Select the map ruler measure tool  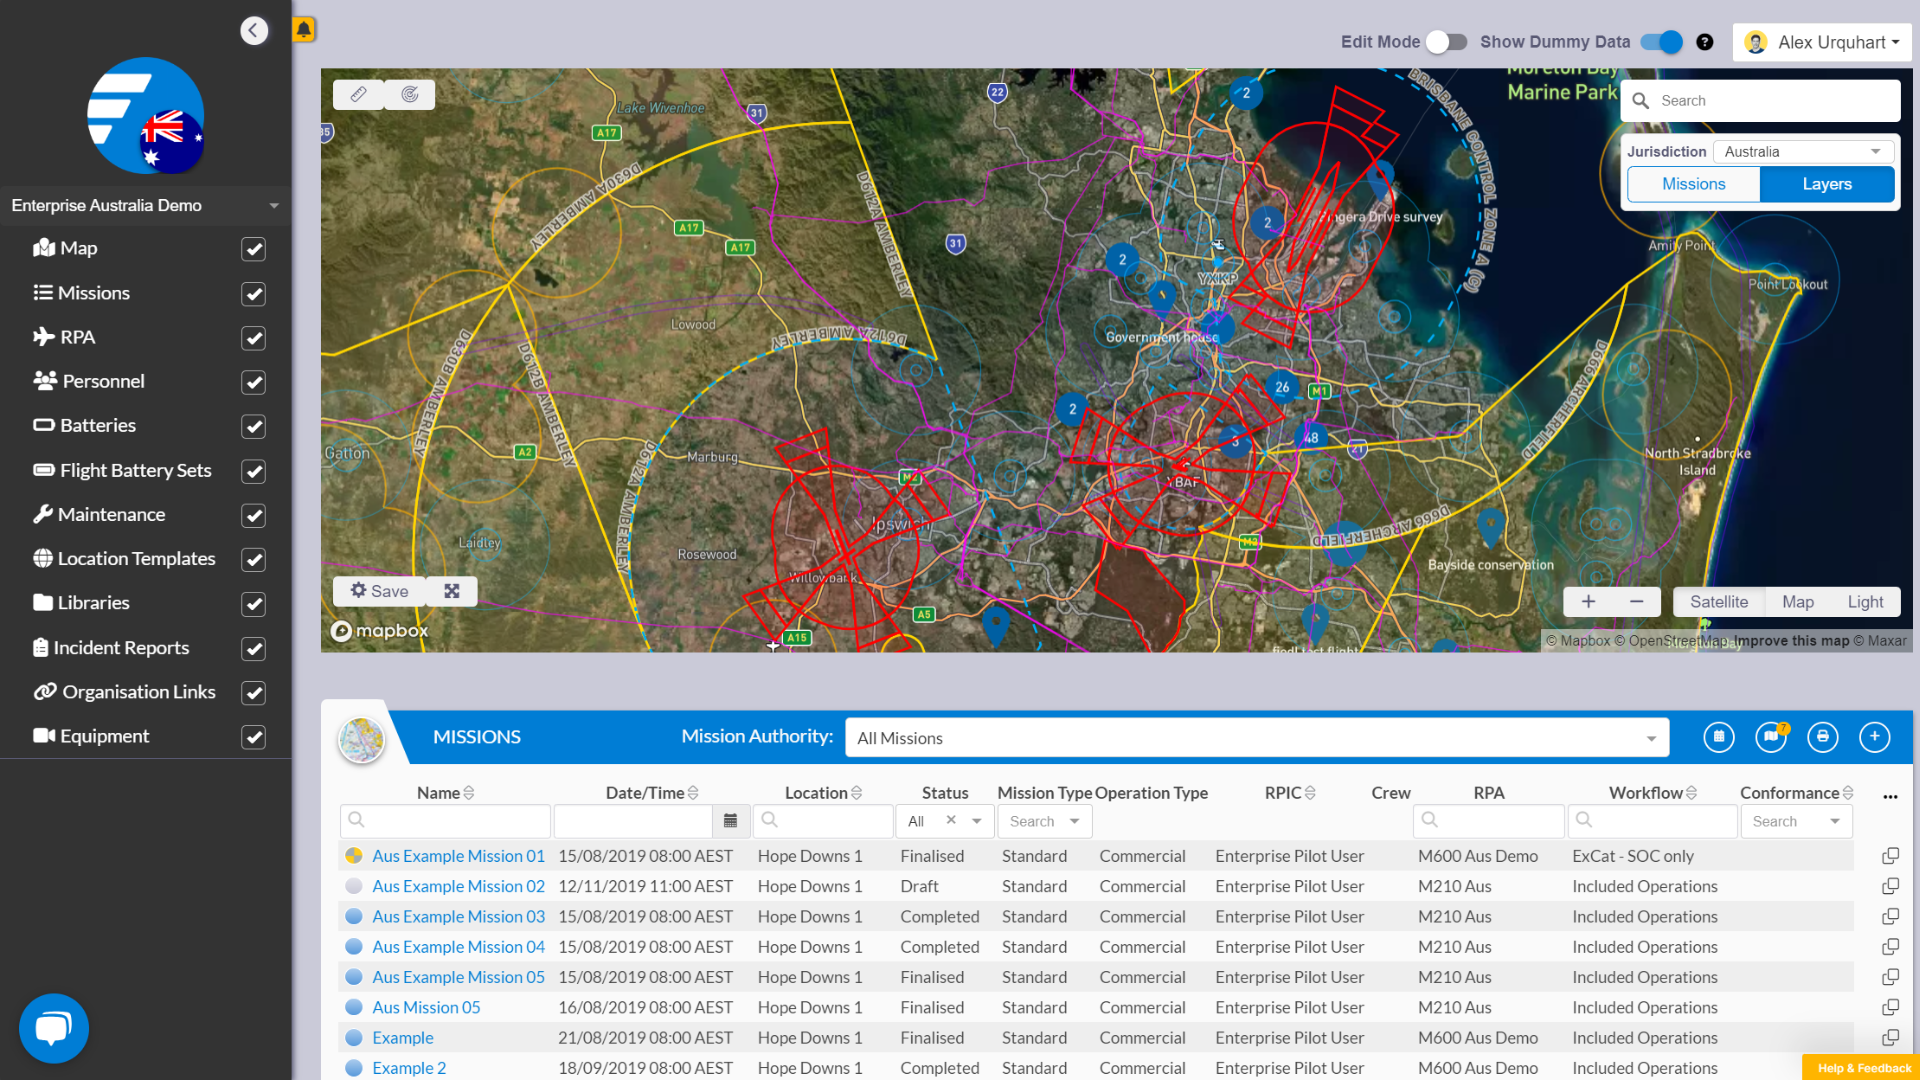coord(358,95)
